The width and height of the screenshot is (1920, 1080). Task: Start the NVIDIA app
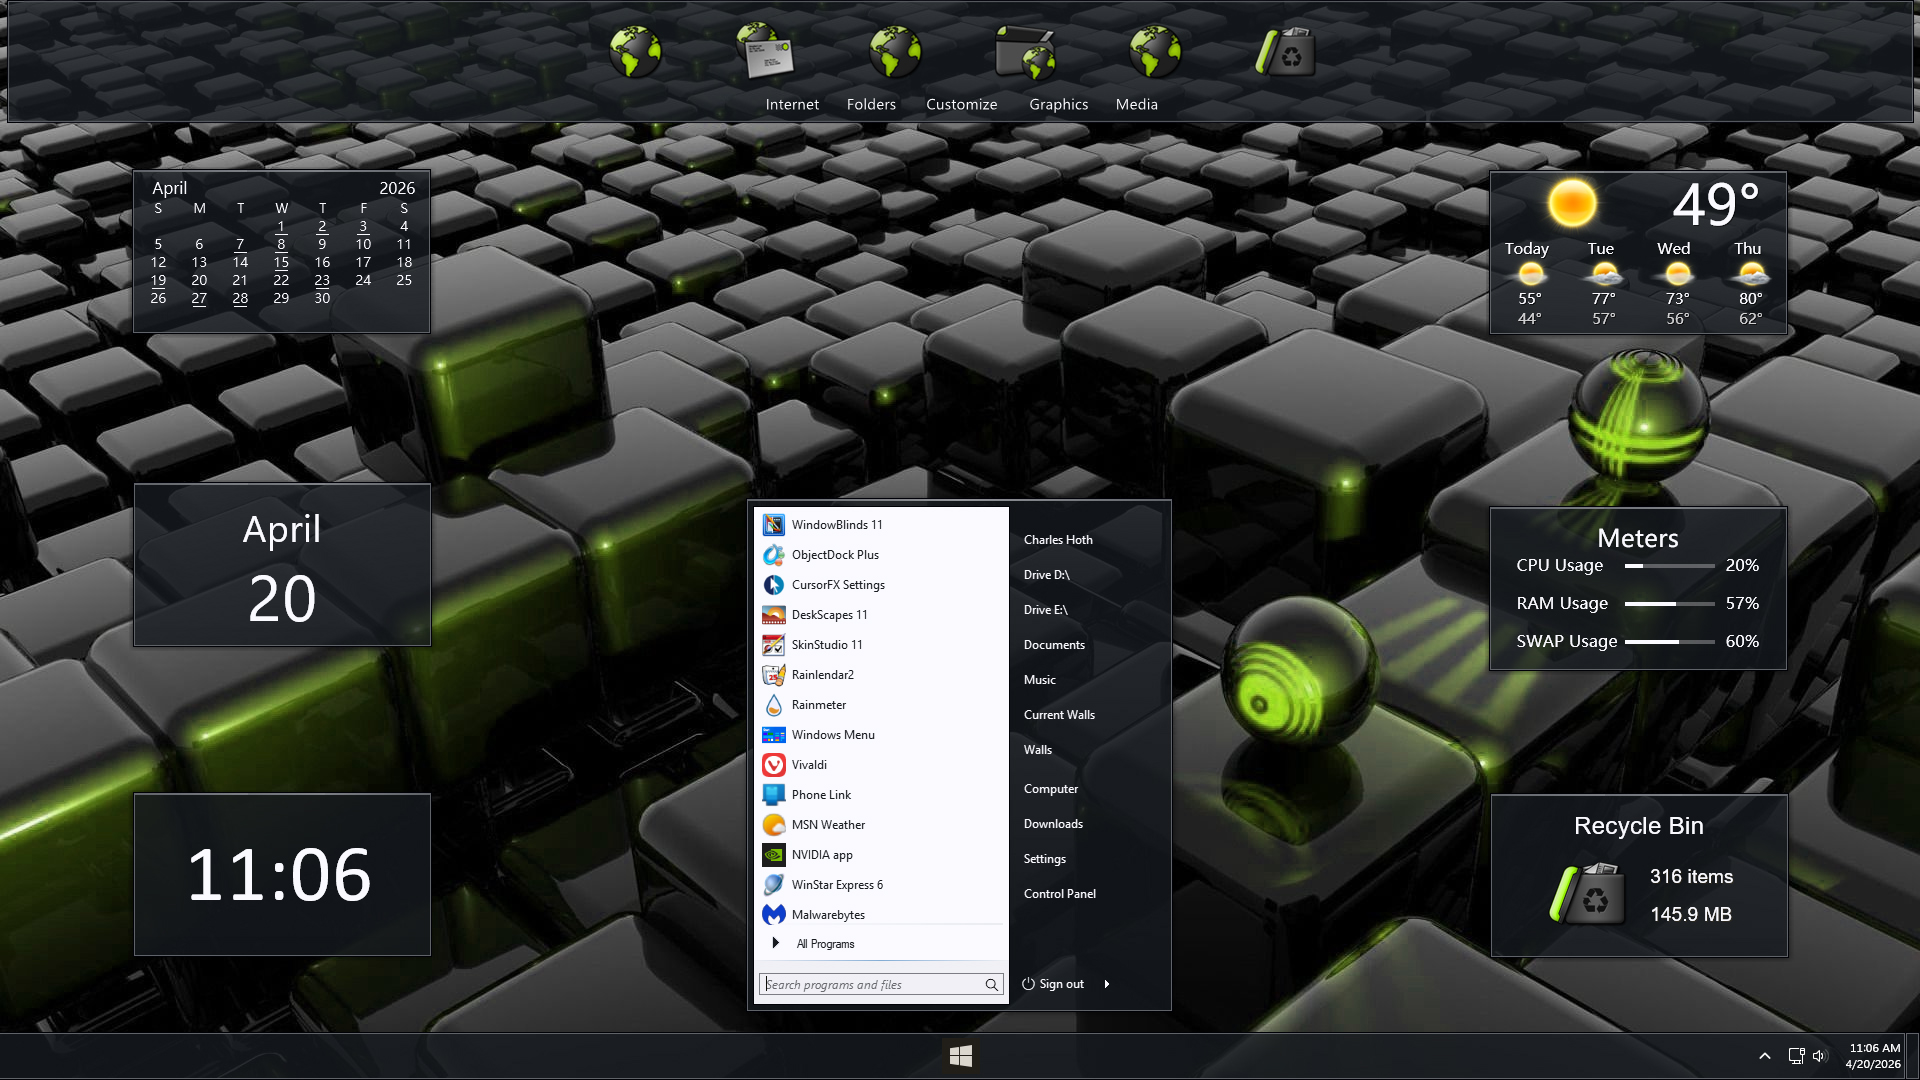pyautogui.click(x=821, y=855)
